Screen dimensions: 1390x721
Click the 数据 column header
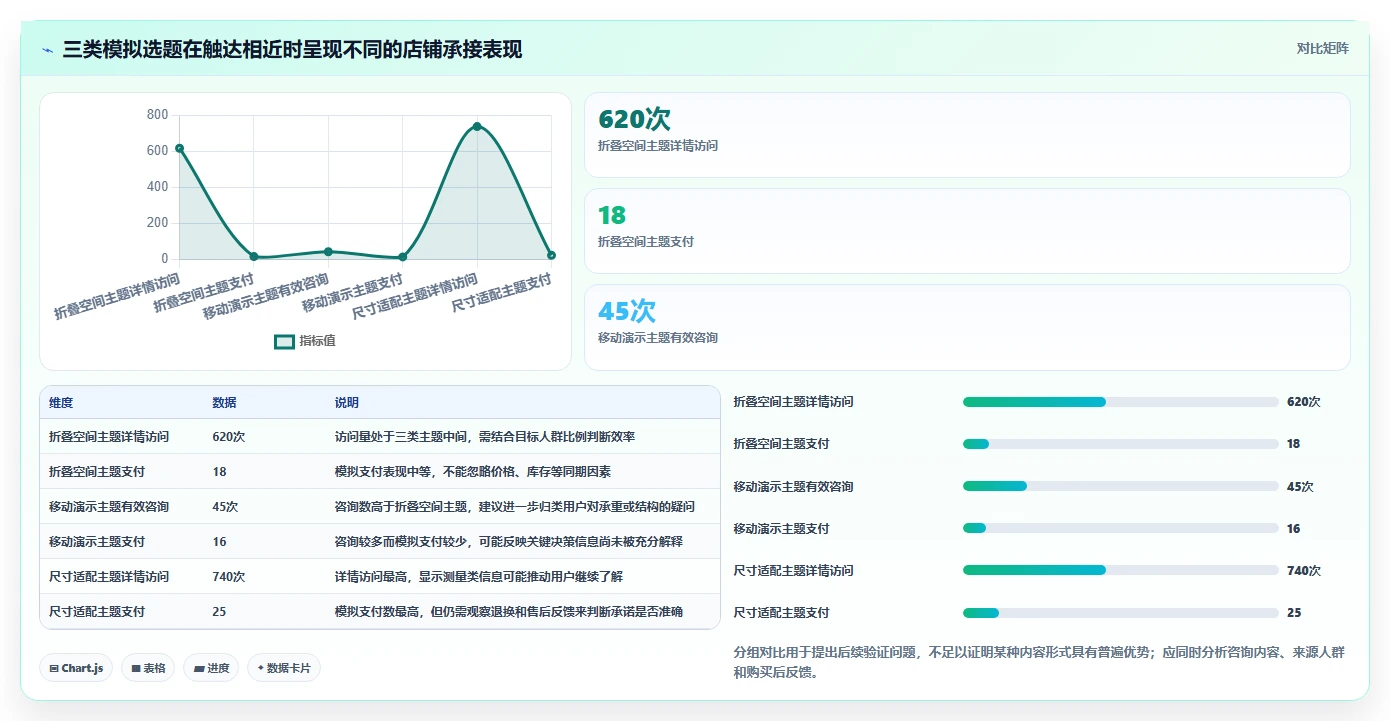tap(225, 403)
